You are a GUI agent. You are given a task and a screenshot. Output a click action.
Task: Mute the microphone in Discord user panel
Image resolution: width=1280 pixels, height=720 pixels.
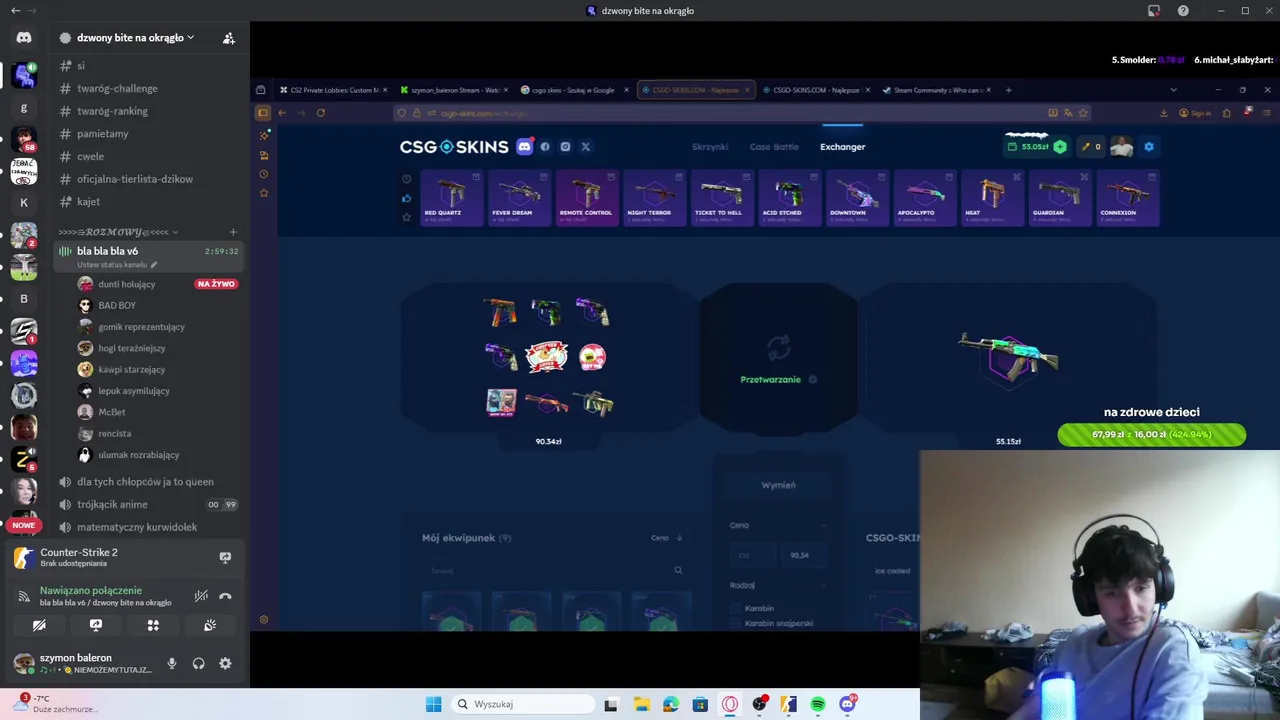172,663
